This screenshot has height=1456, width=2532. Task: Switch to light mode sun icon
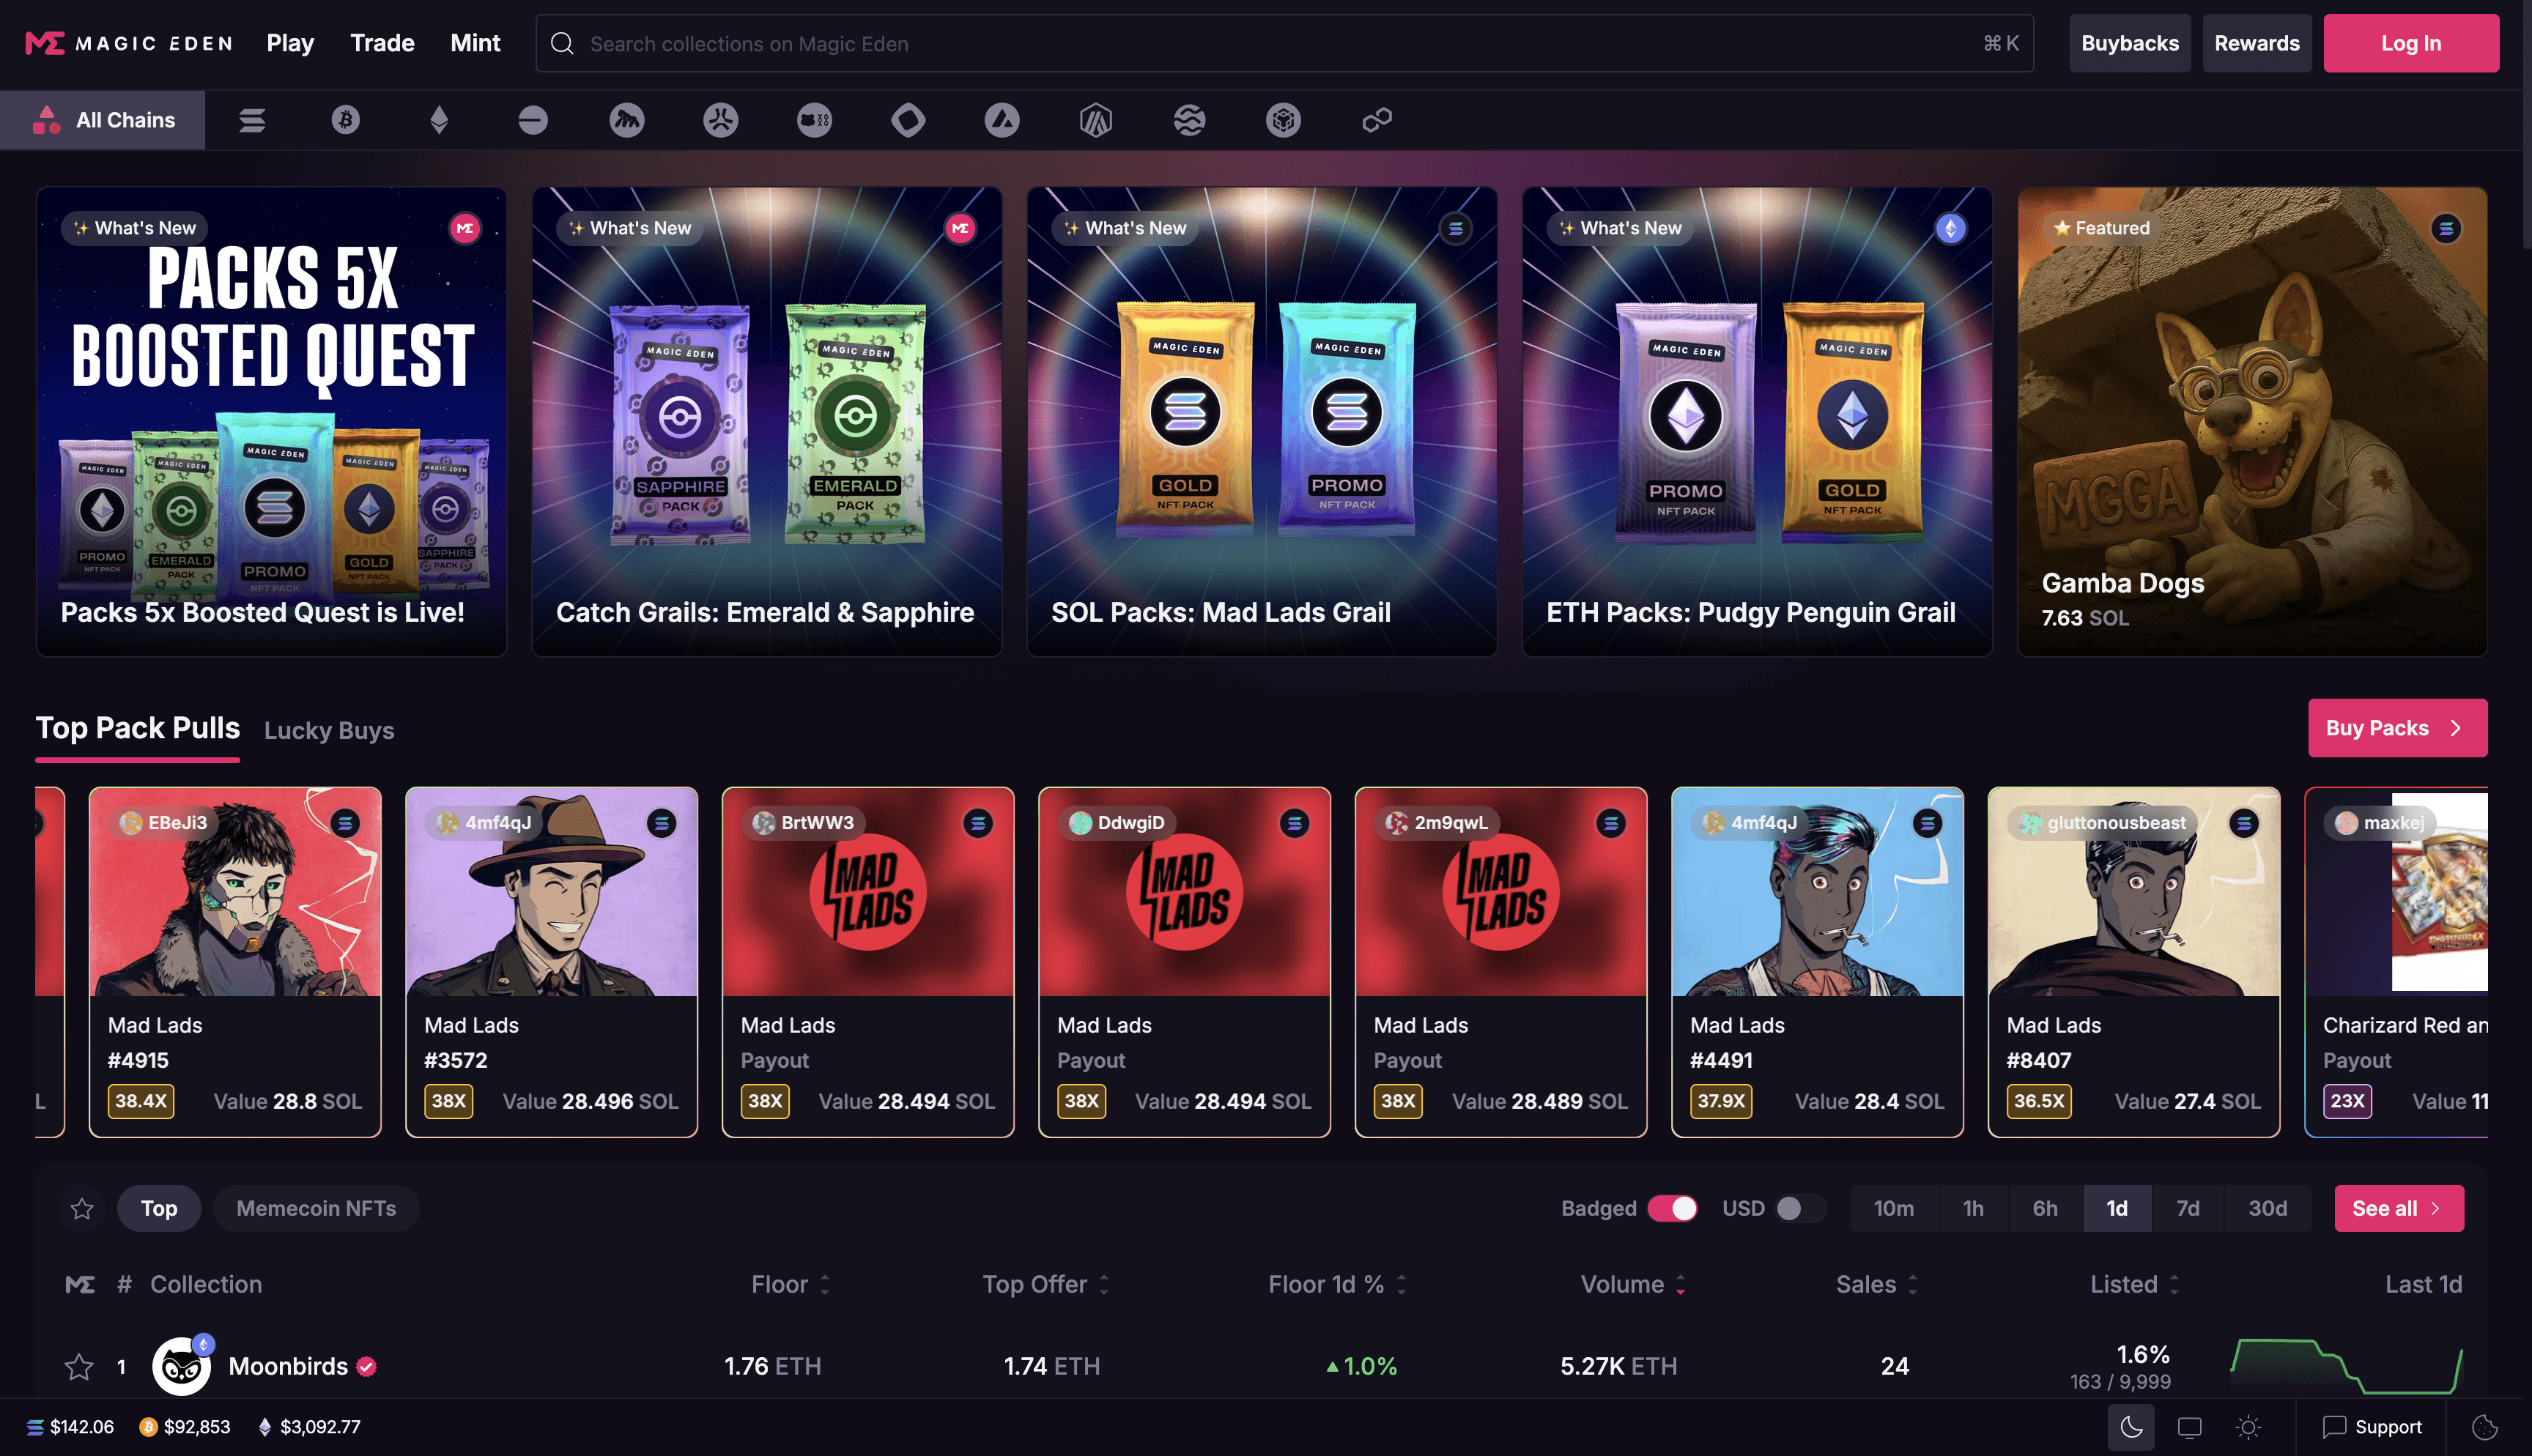(2248, 1427)
